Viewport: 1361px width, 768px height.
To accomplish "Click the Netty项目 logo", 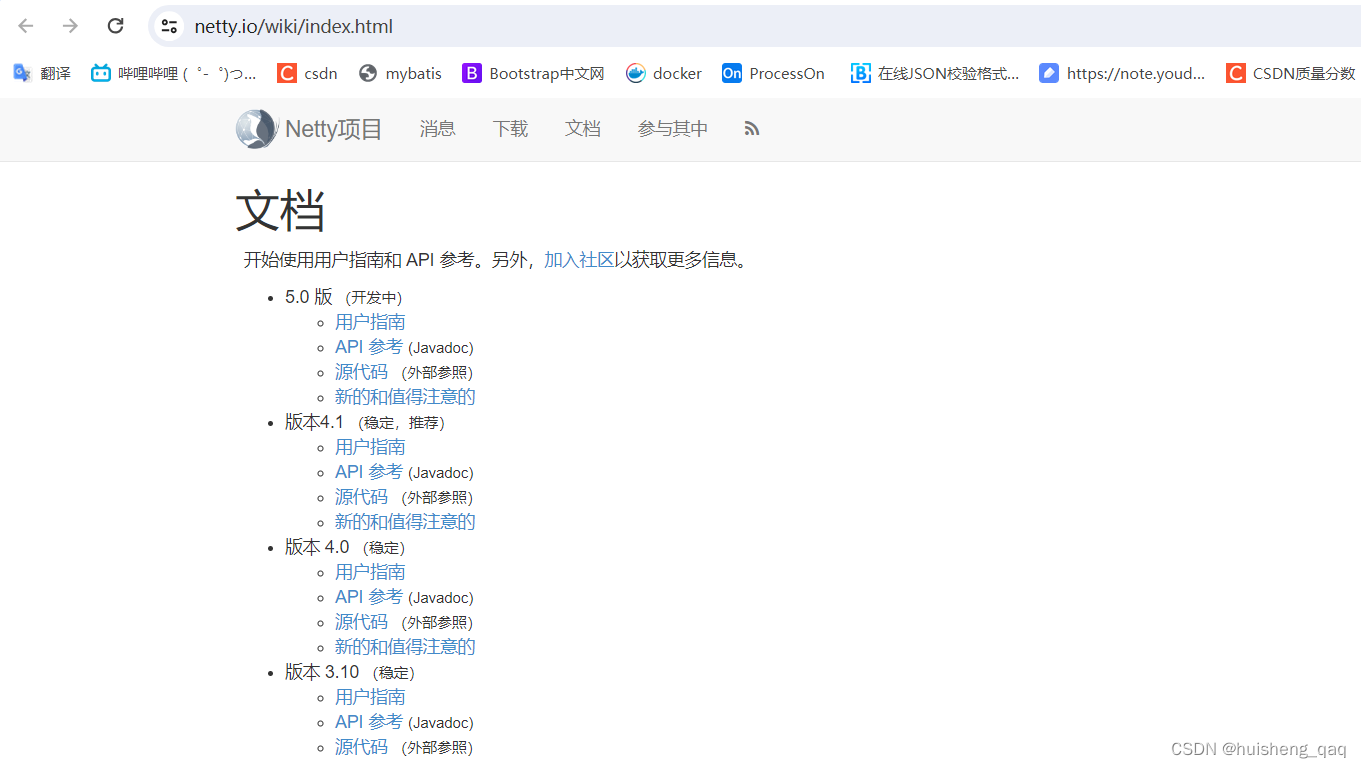I will tap(309, 129).
